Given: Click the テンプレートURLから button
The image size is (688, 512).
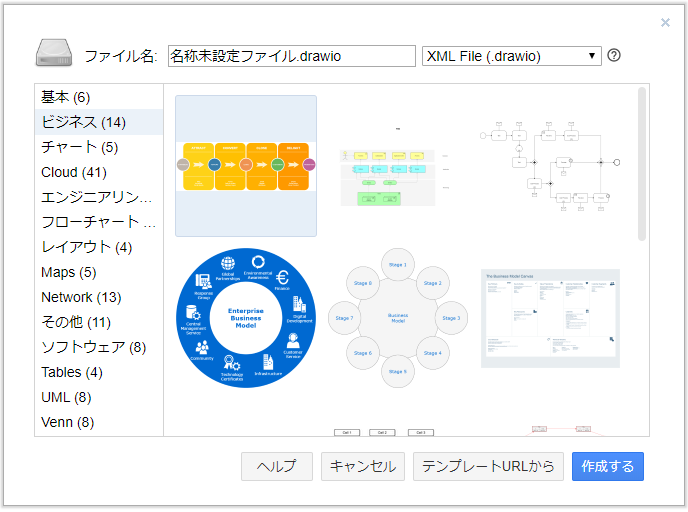Looking at the screenshot, I should point(488,466).
